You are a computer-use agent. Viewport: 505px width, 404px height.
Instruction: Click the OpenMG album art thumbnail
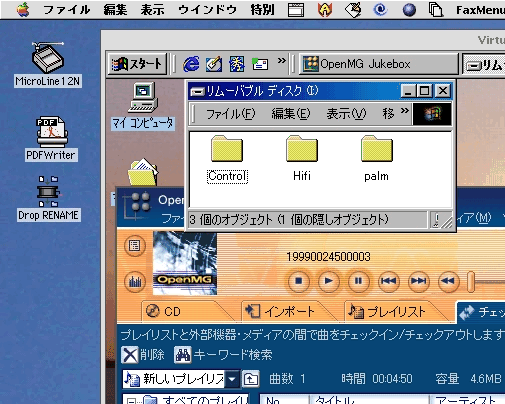tap(185, 263)
